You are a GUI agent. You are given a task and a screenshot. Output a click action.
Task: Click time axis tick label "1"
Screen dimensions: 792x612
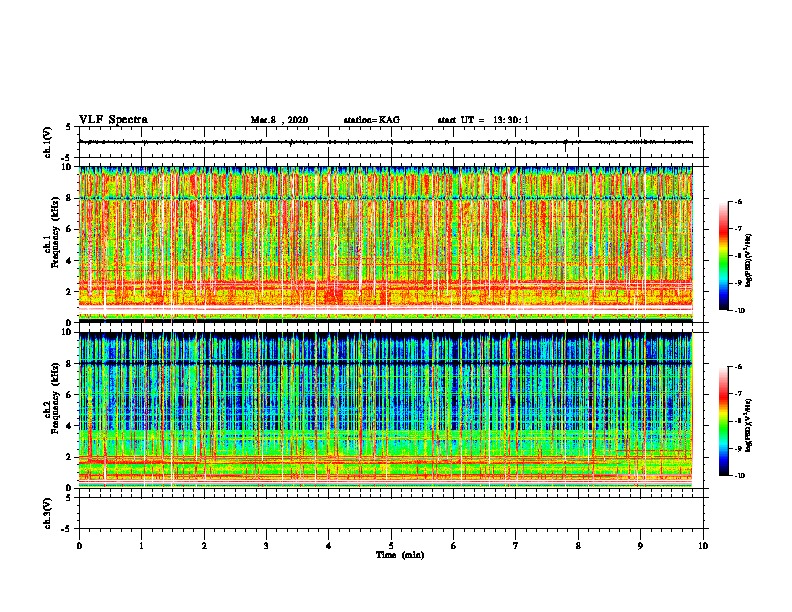click(141, 546)
